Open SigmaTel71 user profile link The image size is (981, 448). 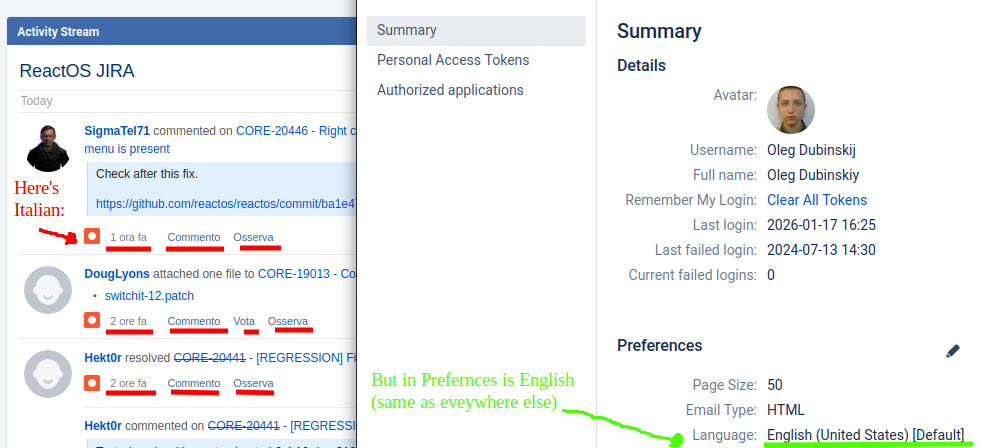coord(117,130)
